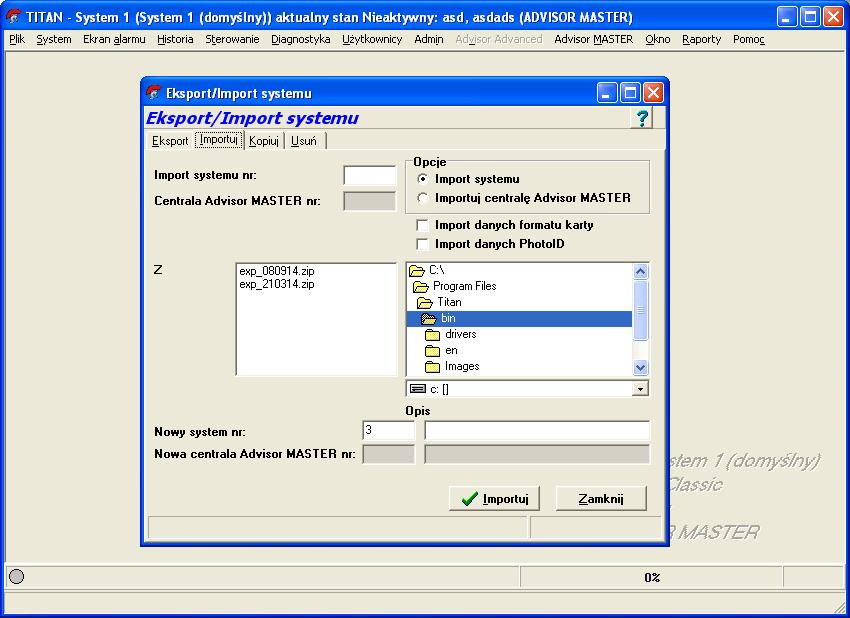Open the Diagnostyka menu

click(x=301, y=39)
